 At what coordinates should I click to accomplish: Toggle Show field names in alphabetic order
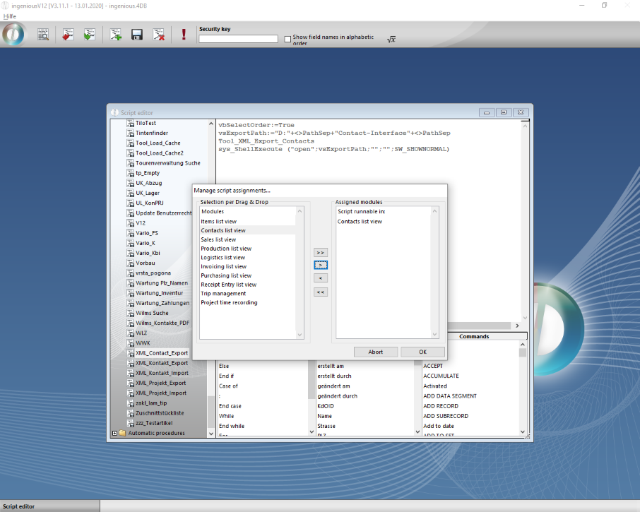click(x=287, y=39)
